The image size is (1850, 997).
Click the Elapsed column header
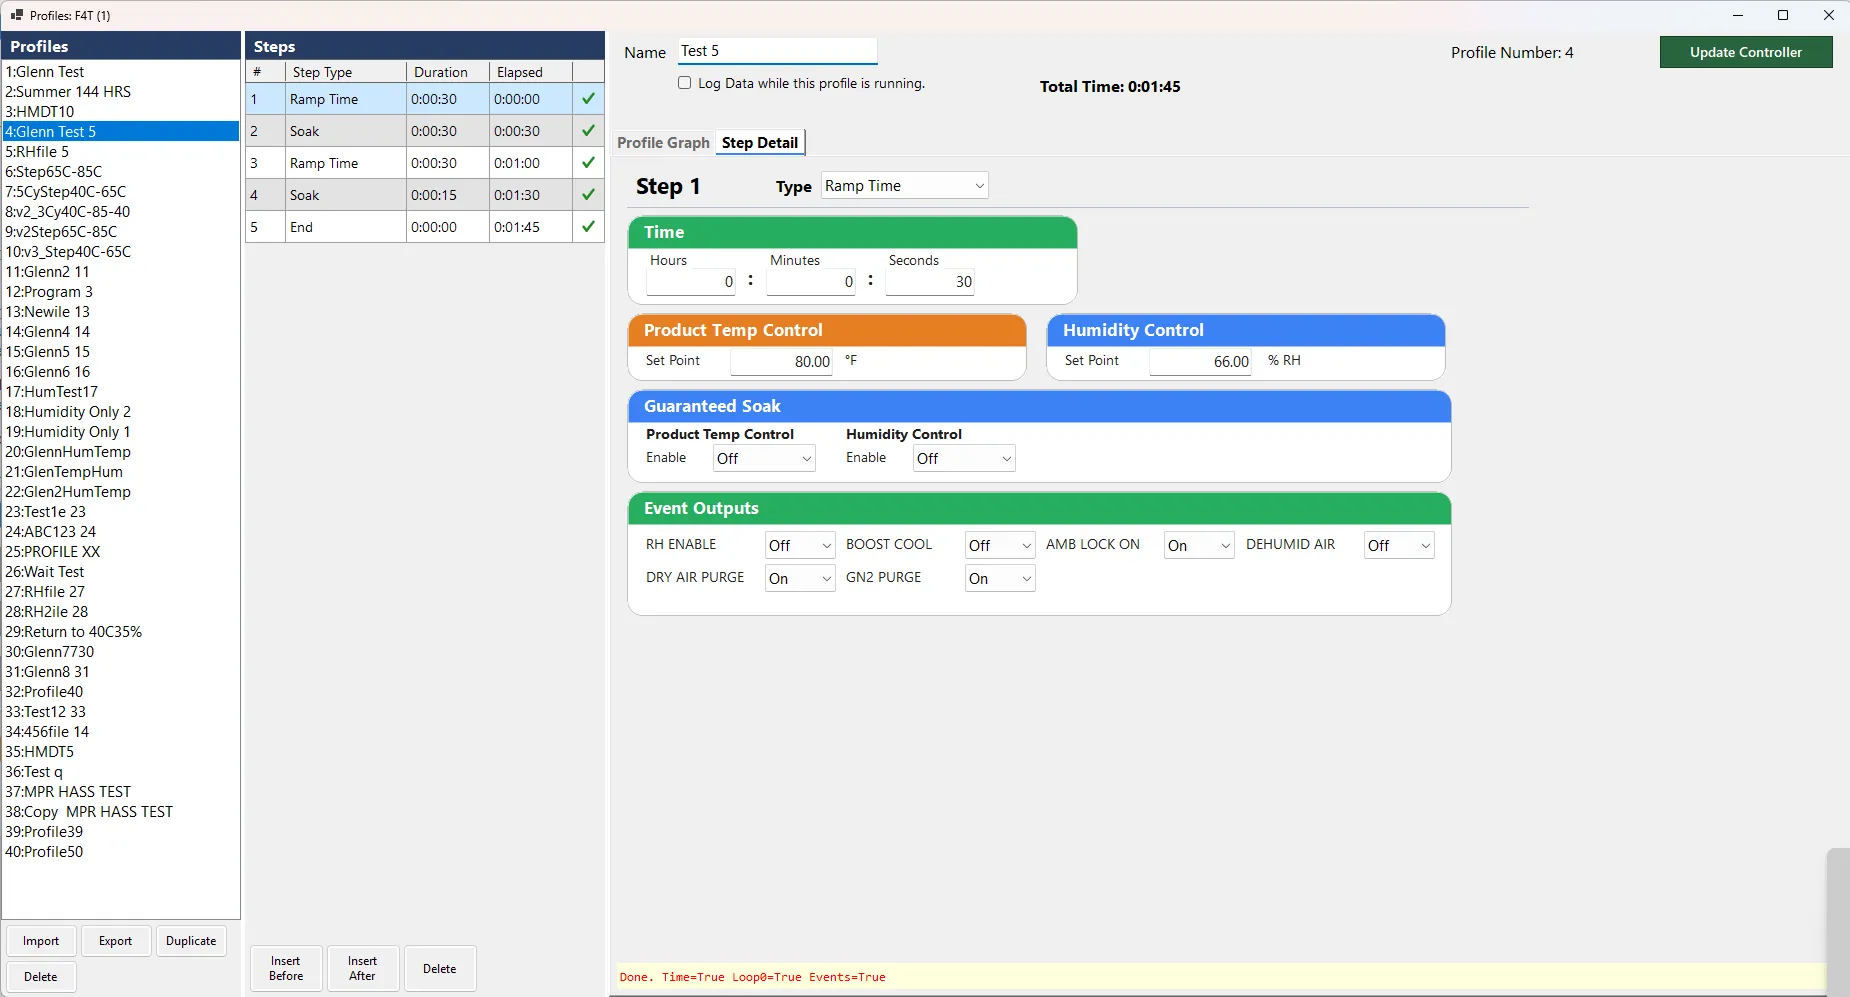click(x=531, y=72)
